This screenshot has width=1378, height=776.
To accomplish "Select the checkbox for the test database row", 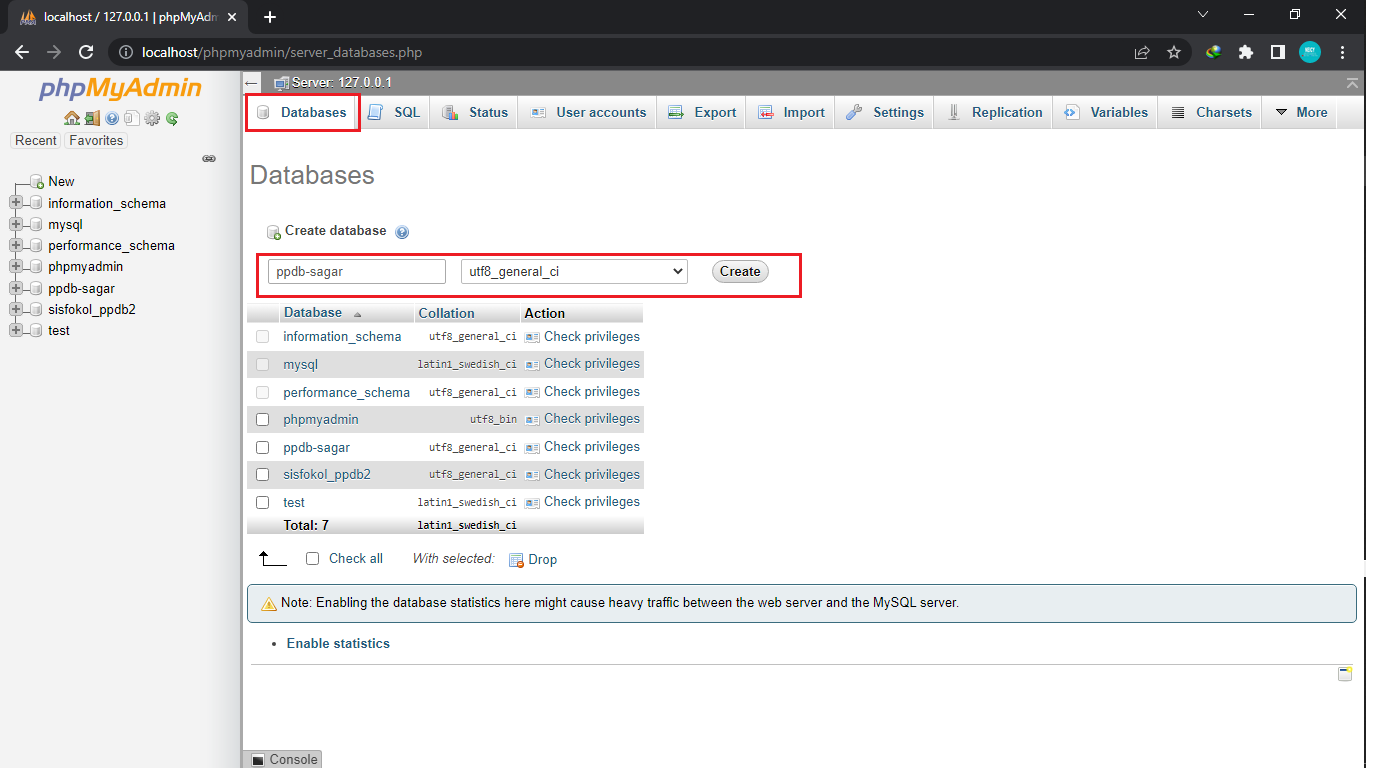I will click(x=263, y=502).
